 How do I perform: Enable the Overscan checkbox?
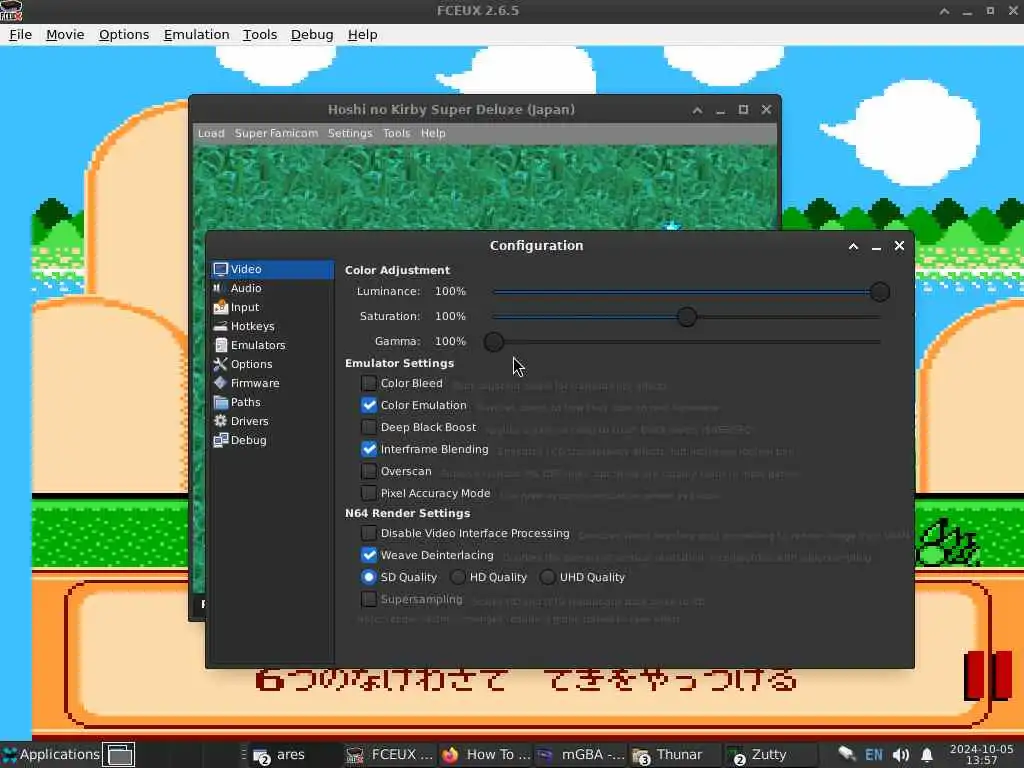[369, 472]
